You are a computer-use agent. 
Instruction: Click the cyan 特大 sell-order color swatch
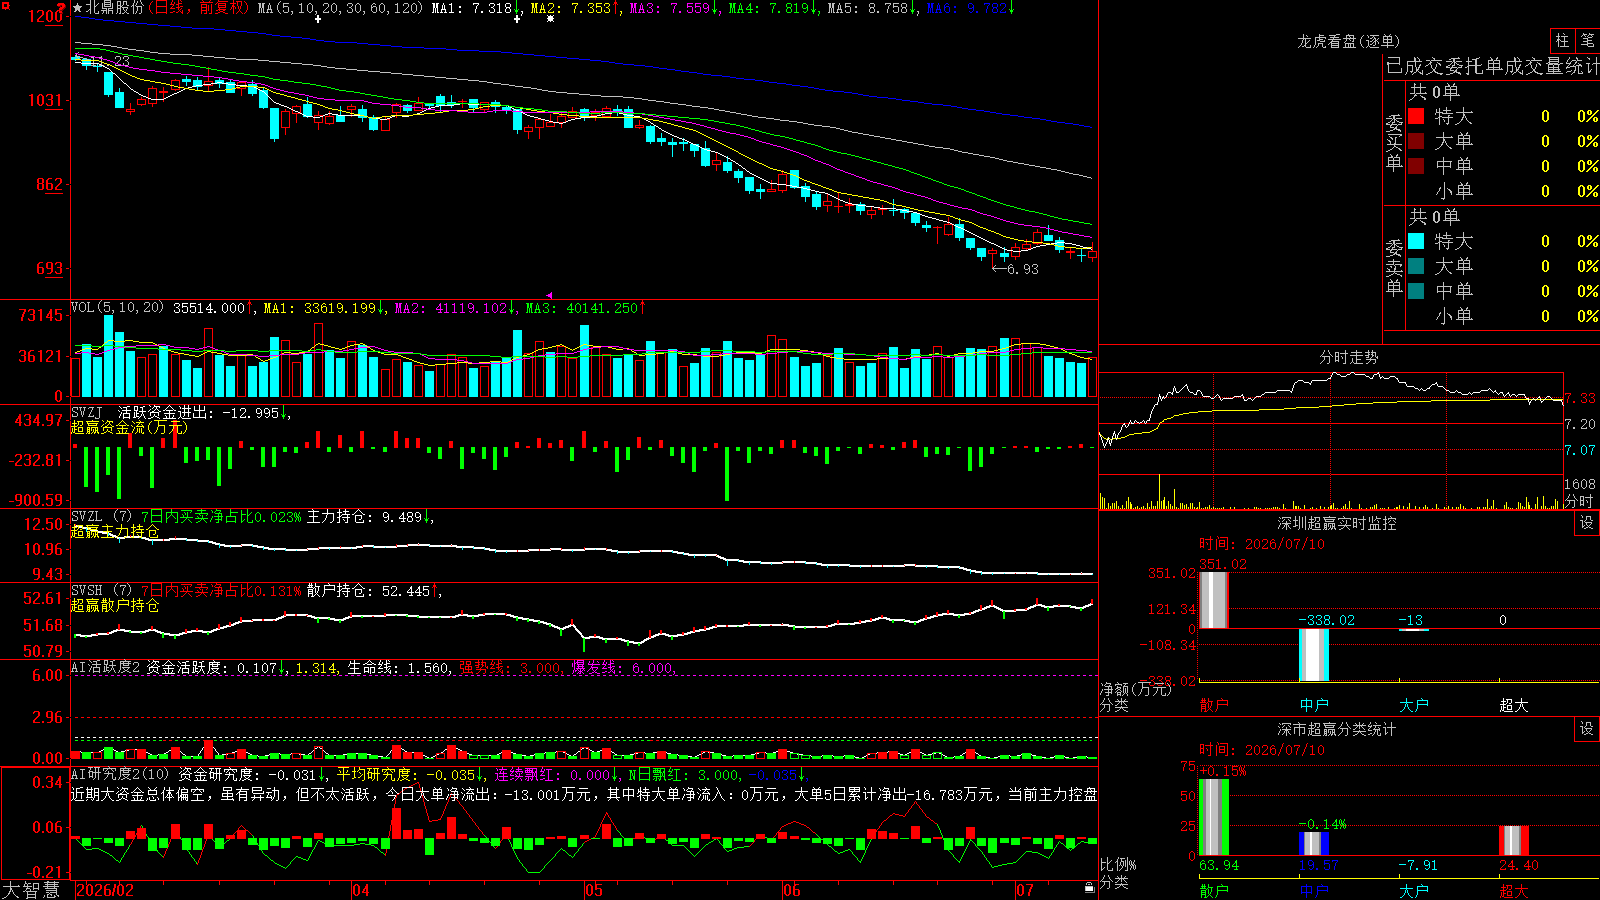tap(1416, 241)
